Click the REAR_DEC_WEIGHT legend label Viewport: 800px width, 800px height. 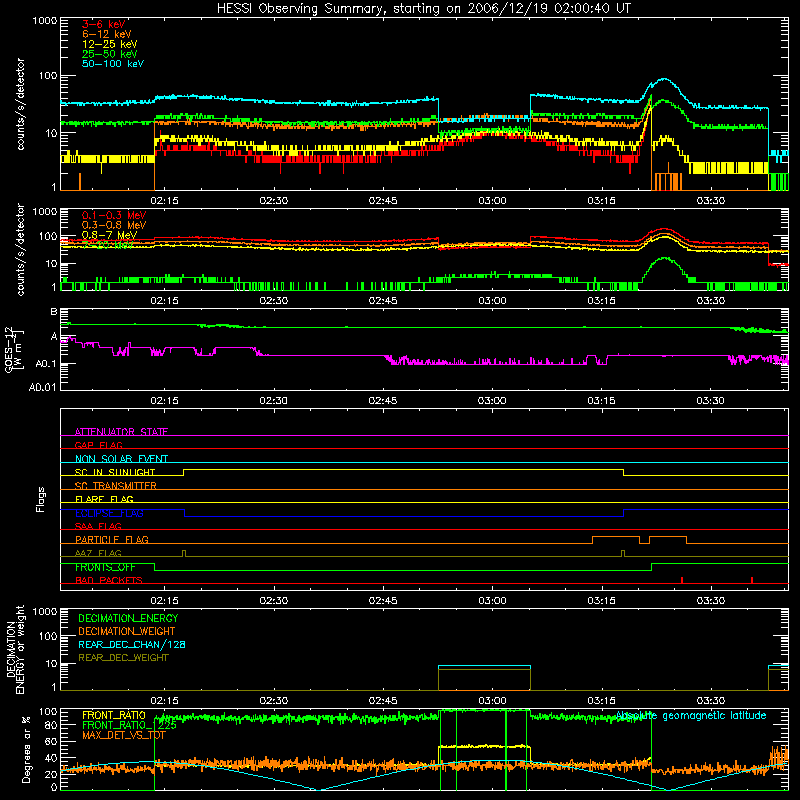pyautogui.click(x=123, y=658)
